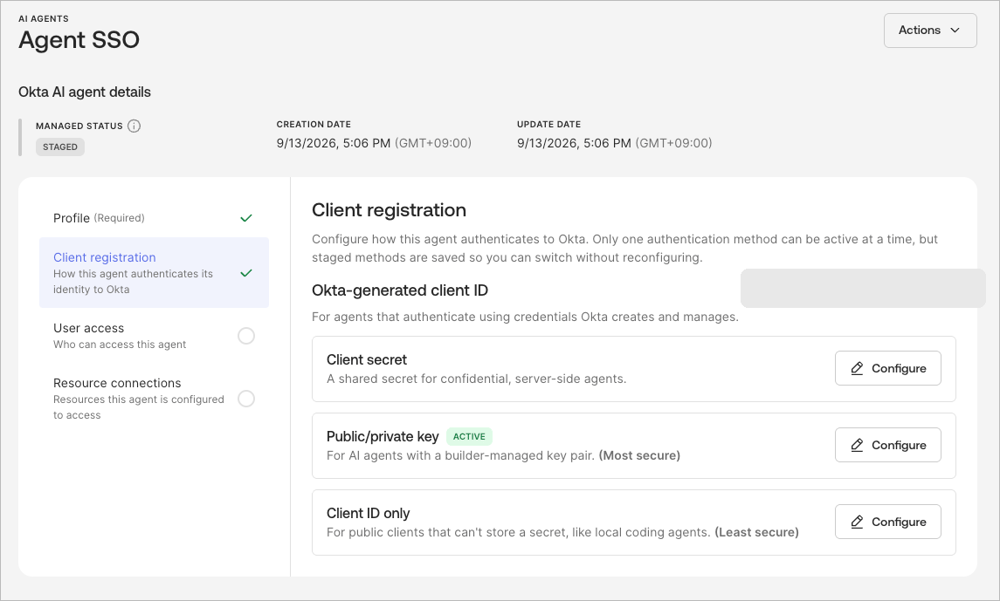Click the (Least secure) label
Viewport: 1000px width, 601px height.
point(756,532)
